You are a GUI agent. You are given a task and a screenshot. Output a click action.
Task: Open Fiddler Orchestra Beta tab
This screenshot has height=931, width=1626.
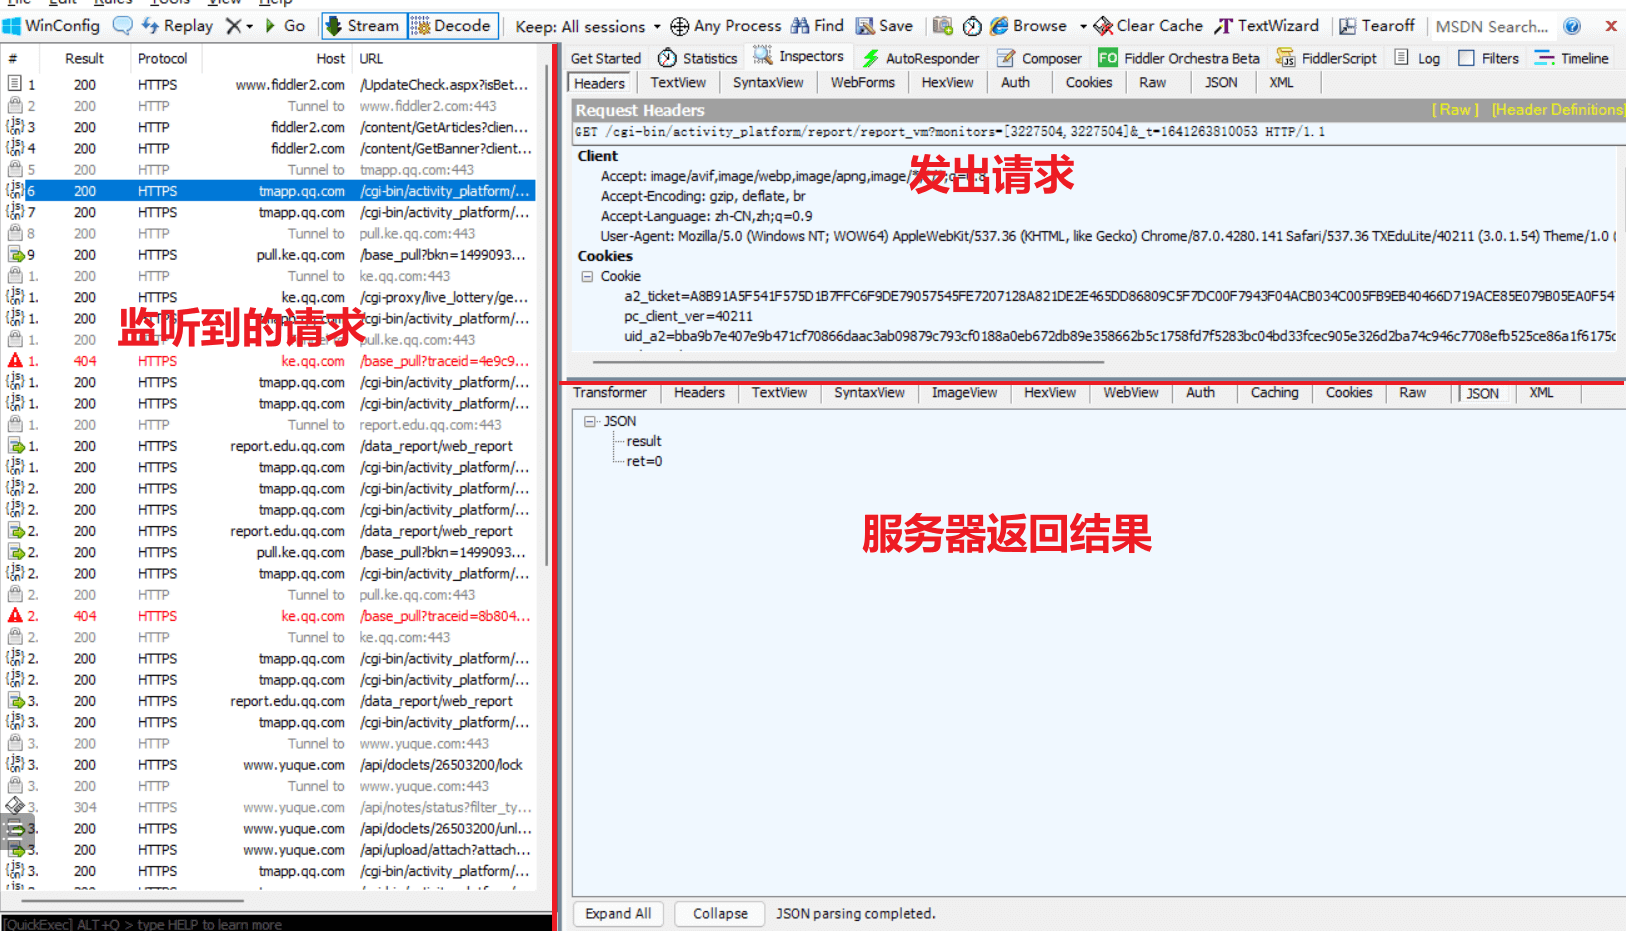coord(1178,58)
